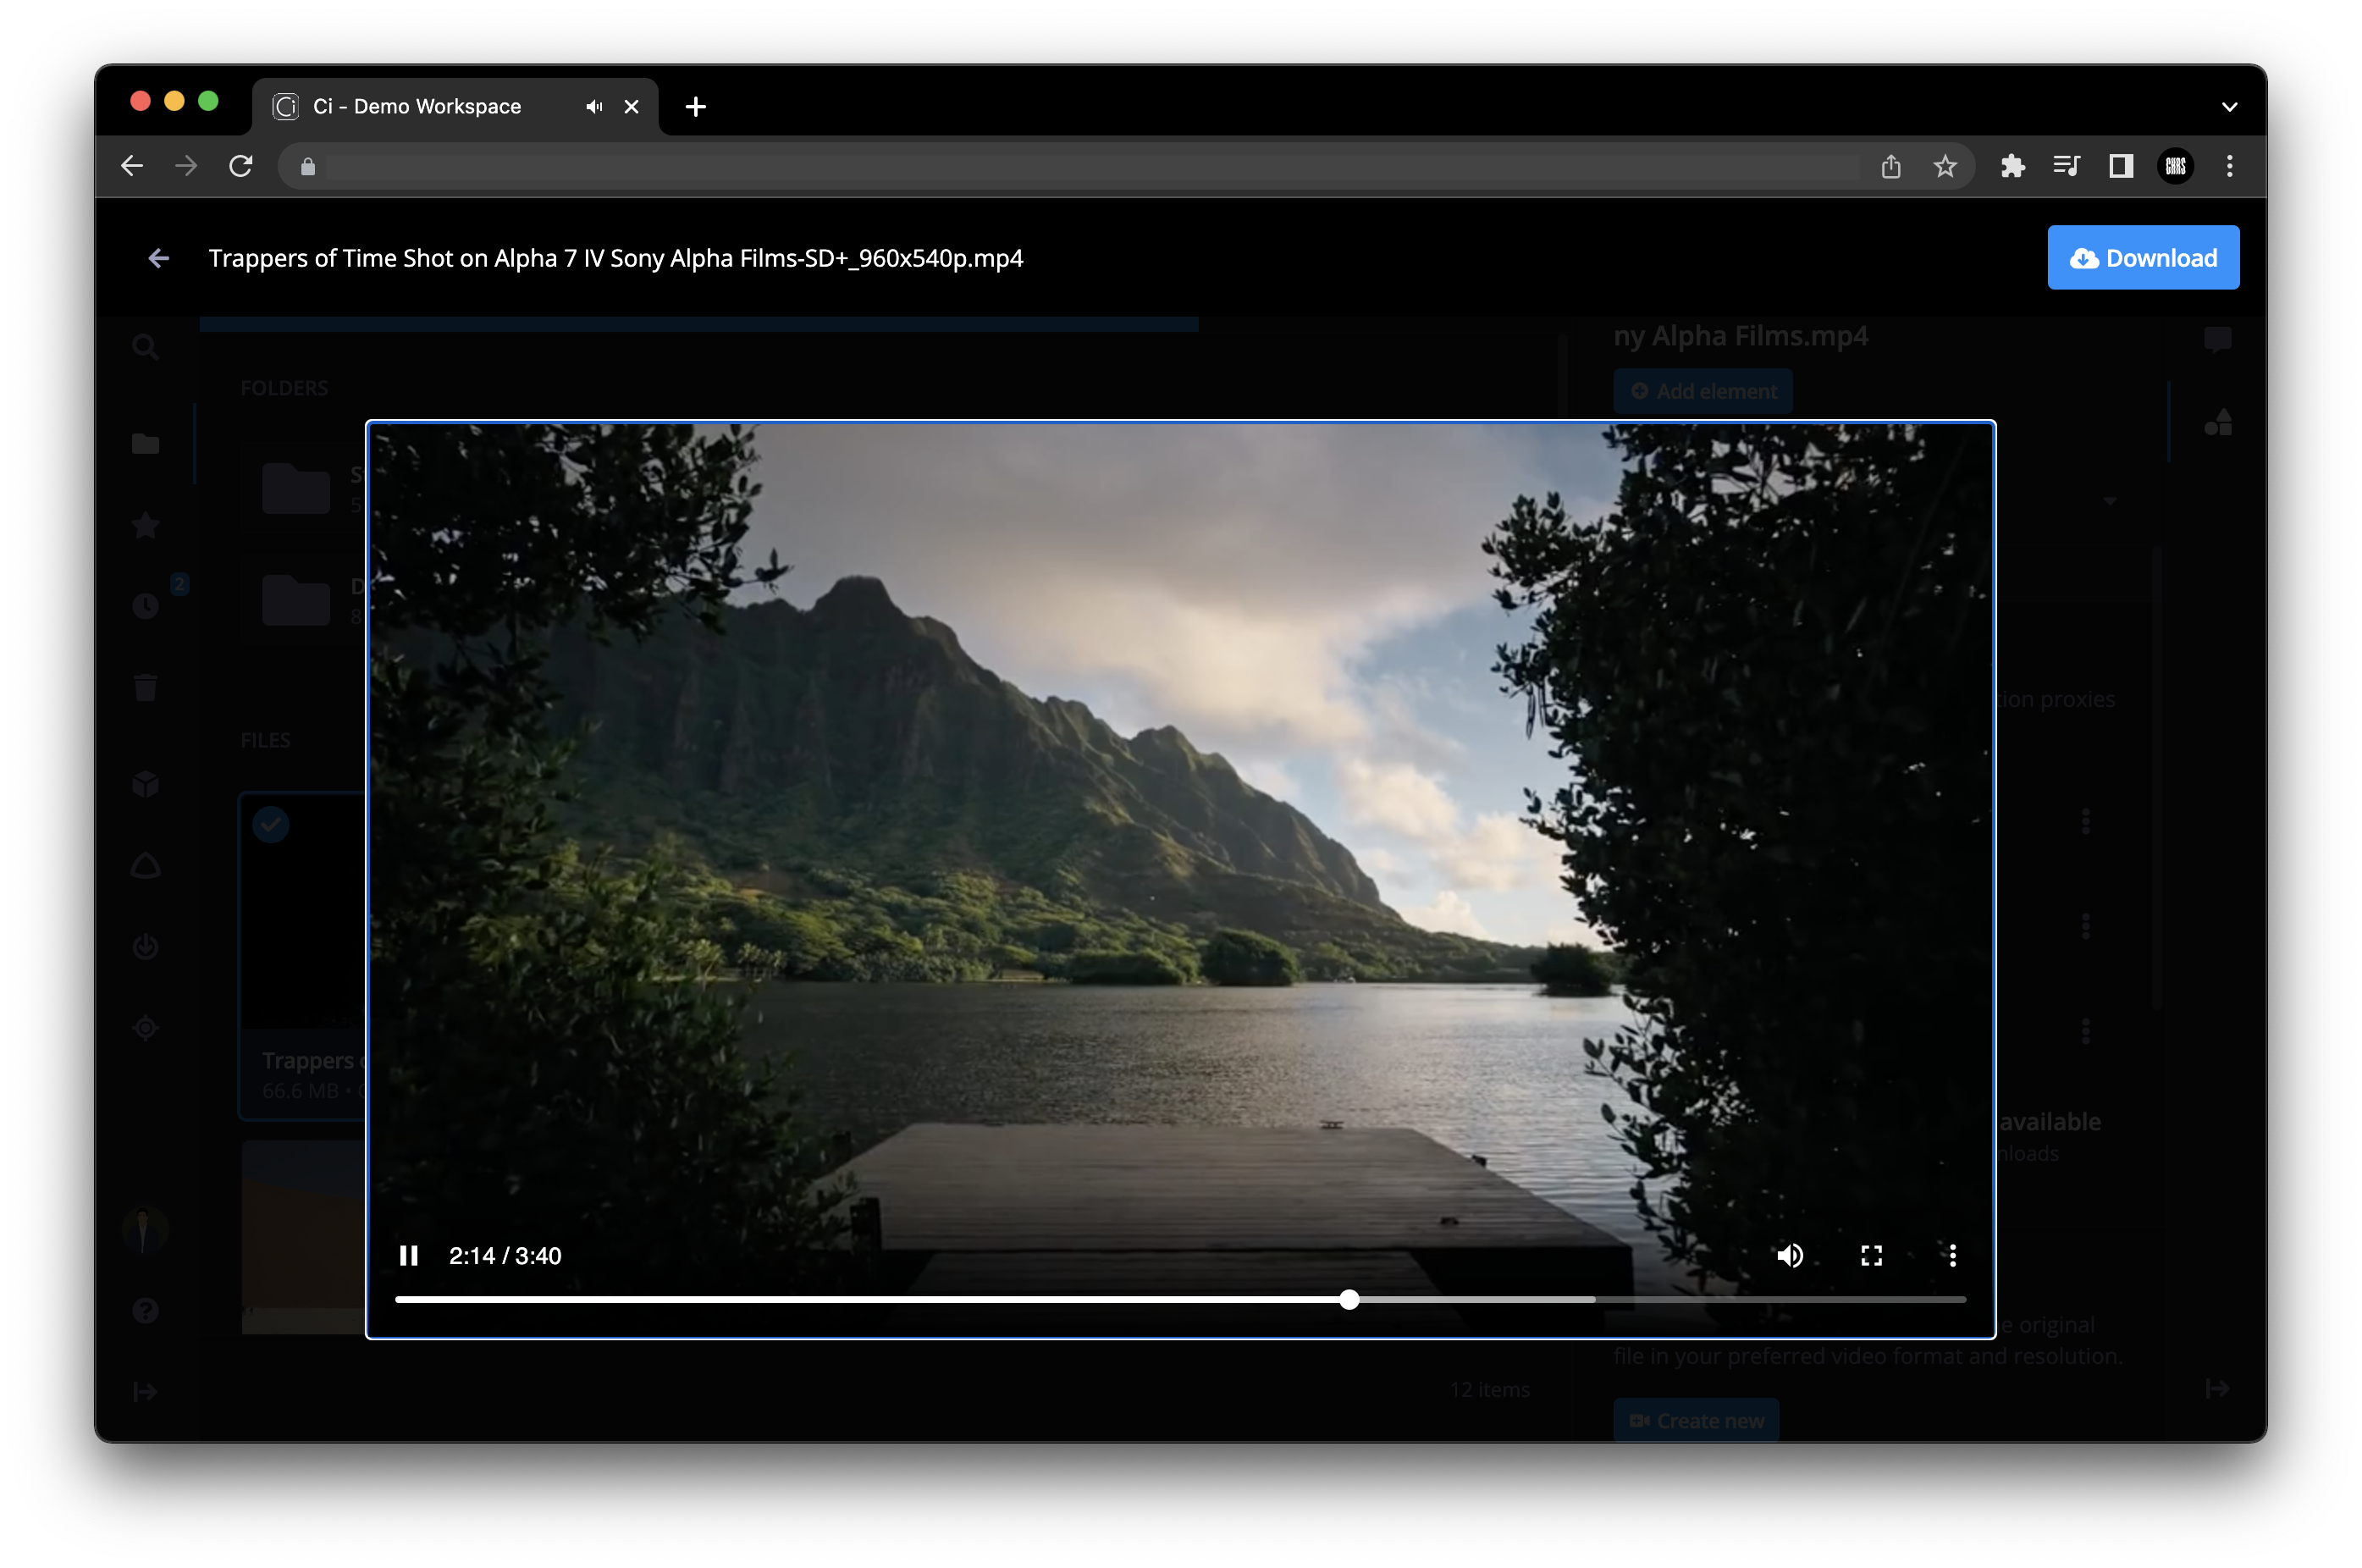Click the cube icon in the left sidebar
This screenshot has width=2362, height=1568.
145,784
